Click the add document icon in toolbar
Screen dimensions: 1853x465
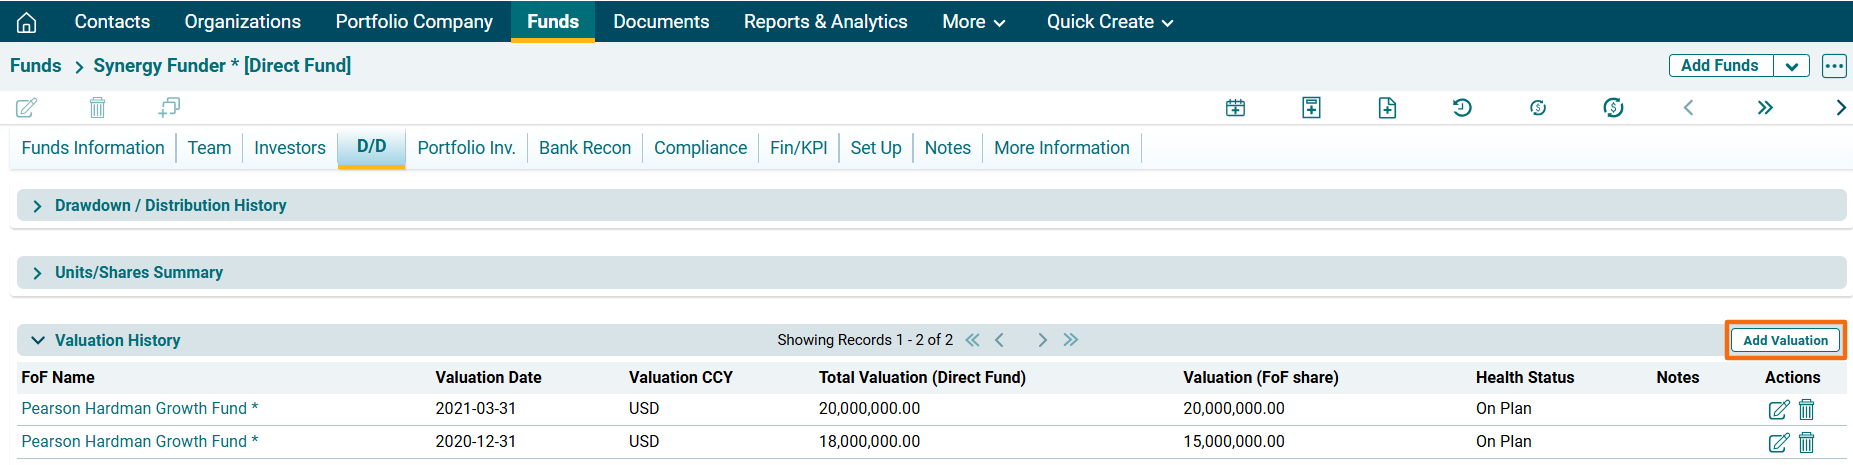(1387, 108)
